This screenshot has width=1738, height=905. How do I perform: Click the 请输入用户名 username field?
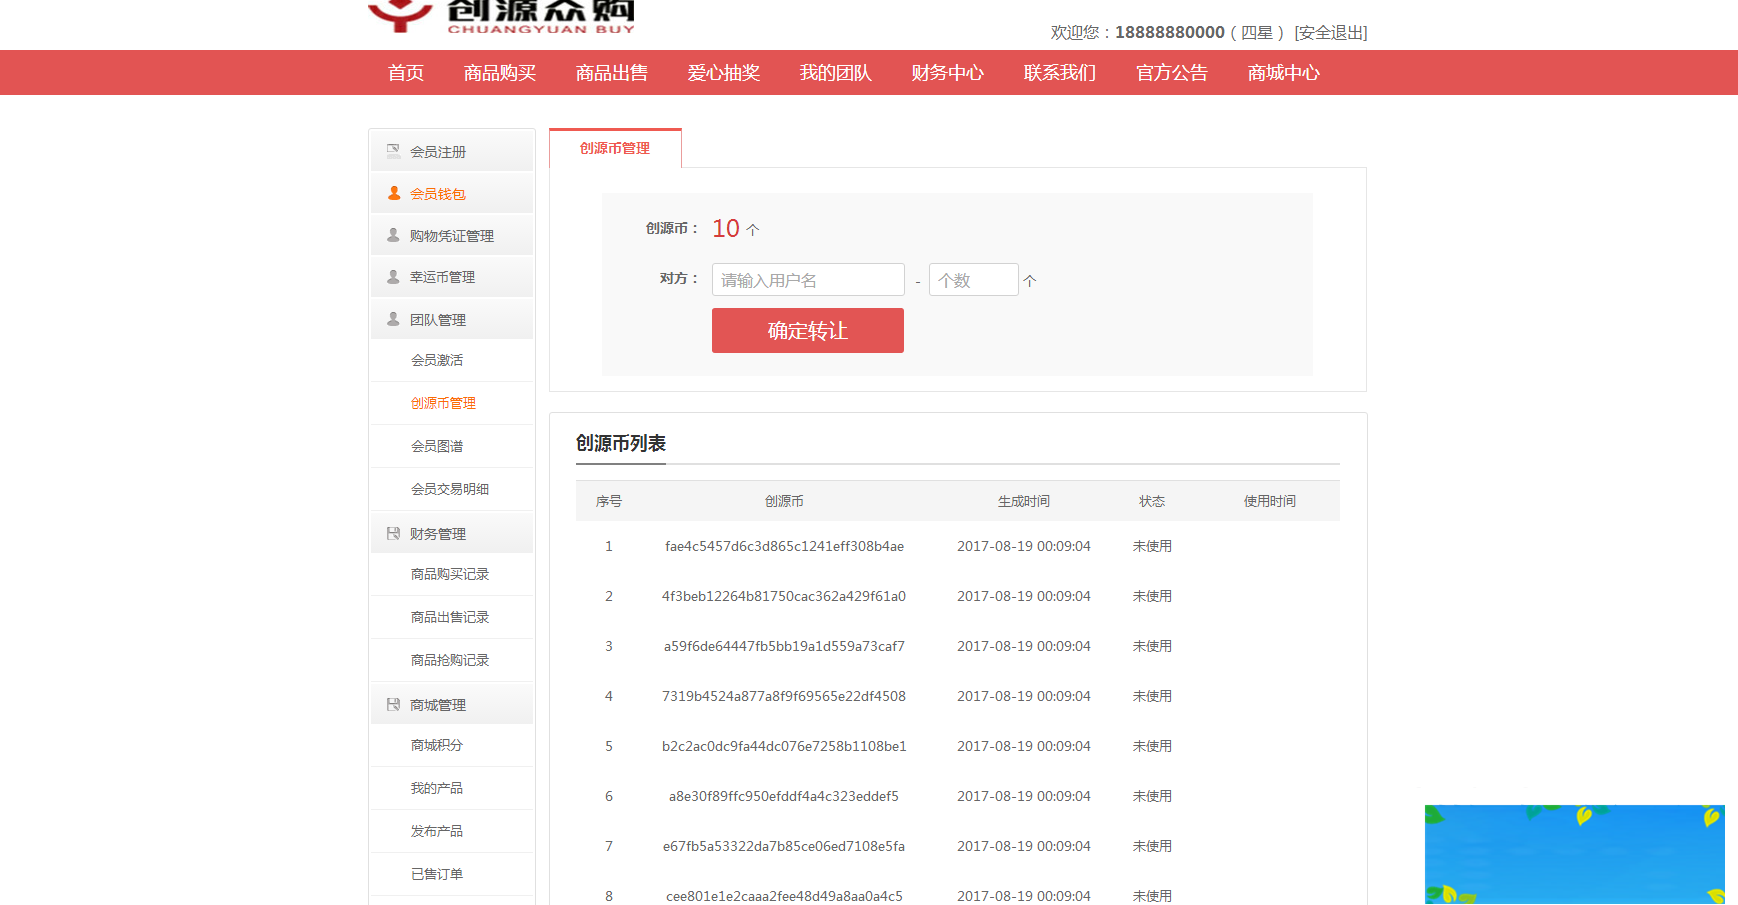pos(807,279)
